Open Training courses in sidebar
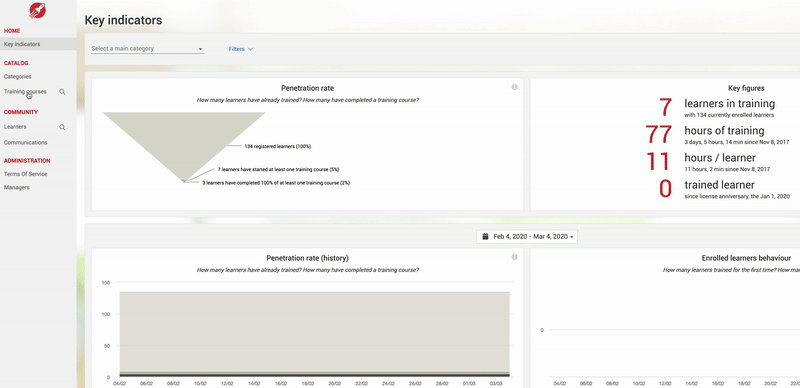The image size is (800, 388). (25, 92)
